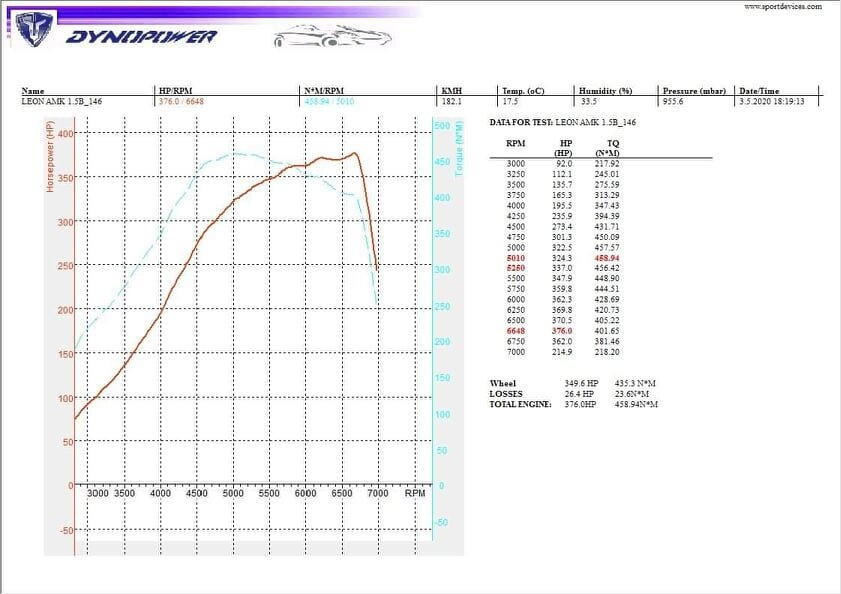Select the HP/RPM column header

tap(175, 91)
